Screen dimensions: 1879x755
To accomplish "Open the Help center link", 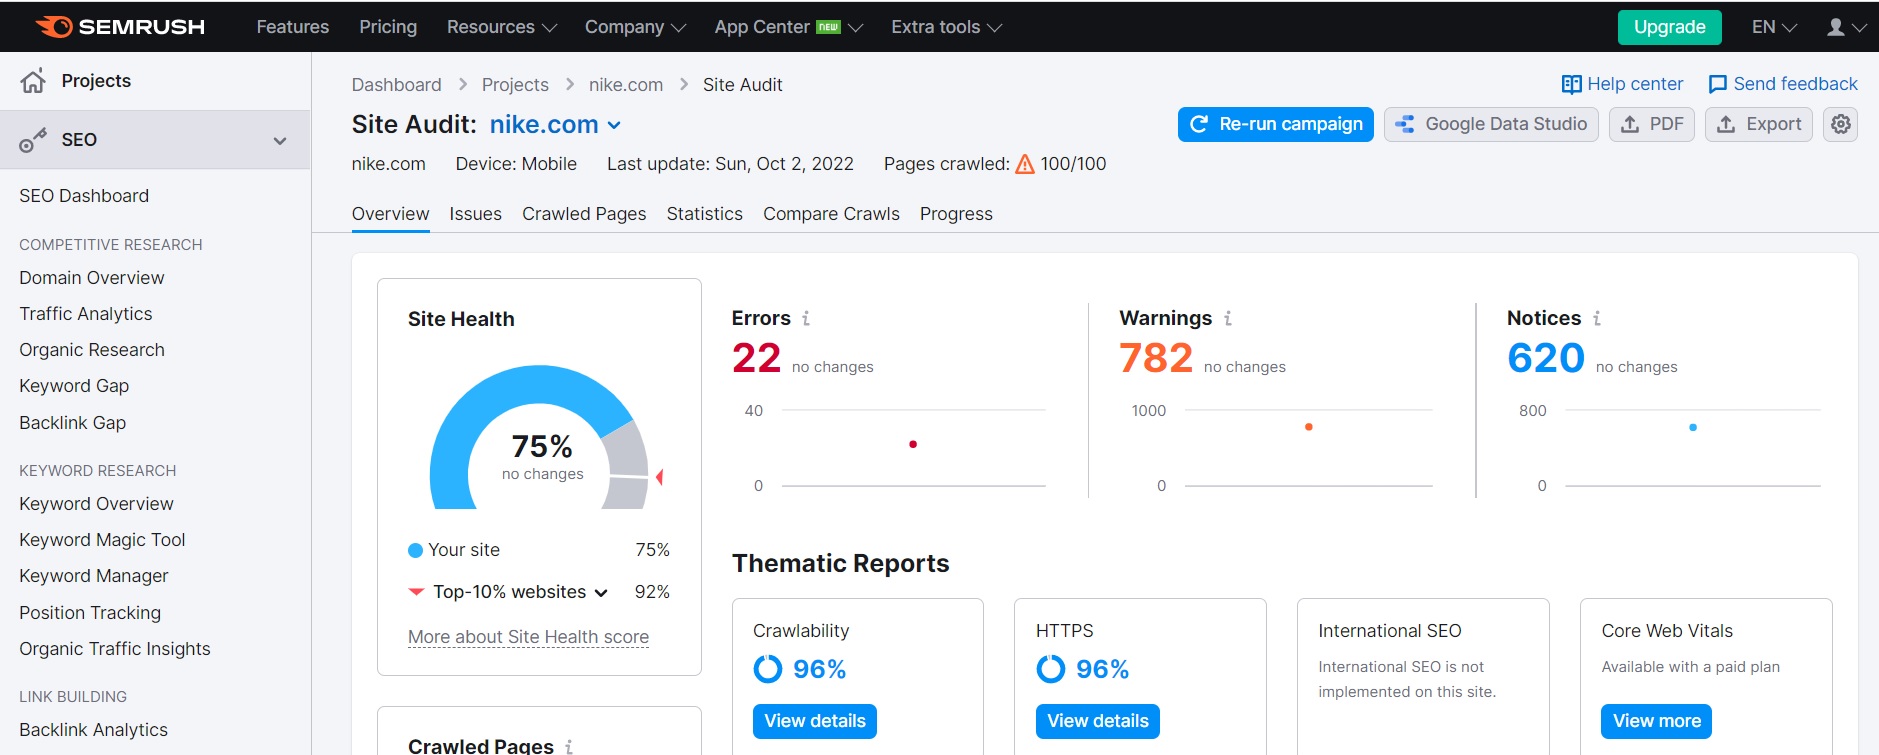I will coord(1622,84).
